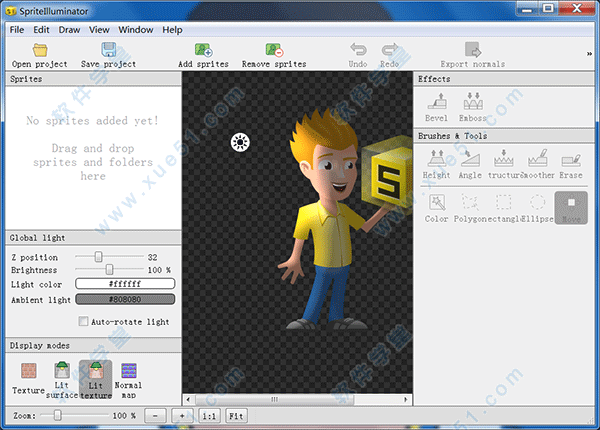Click the Open project icon
The width and height of the screenshot is (600, 430).
[x=40, y=50]
